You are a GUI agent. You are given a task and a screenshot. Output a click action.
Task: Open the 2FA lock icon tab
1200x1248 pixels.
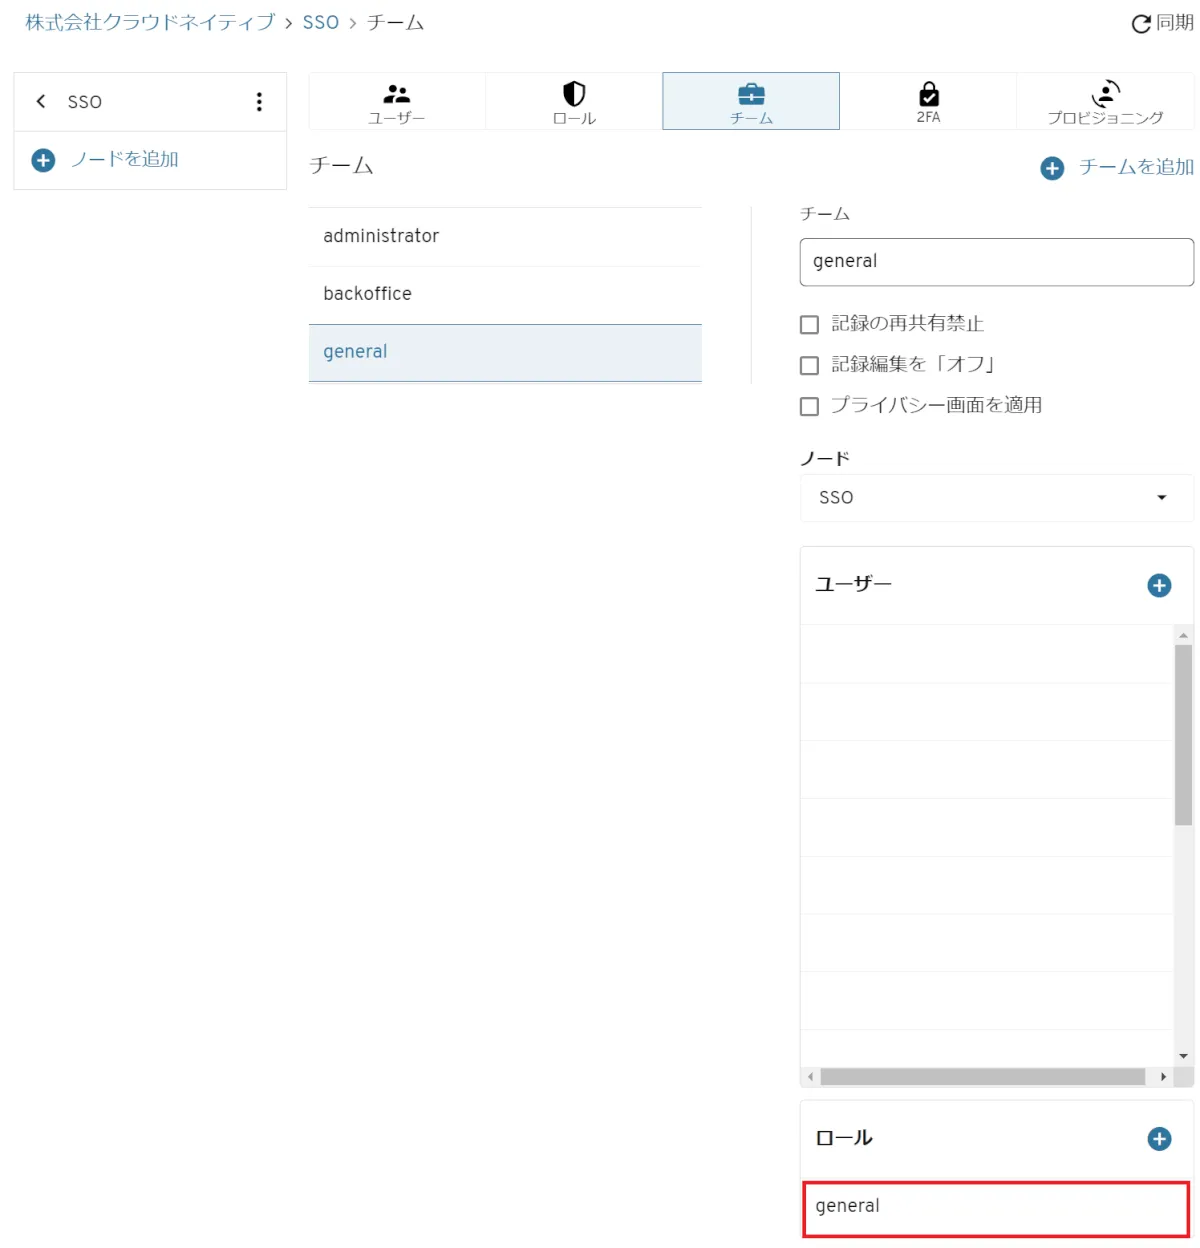click(928, 101)
